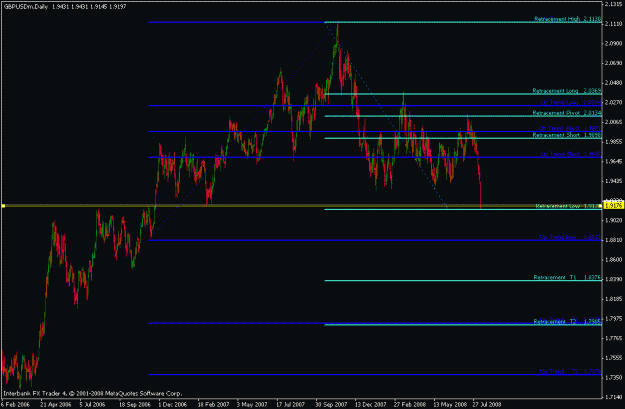Click the 21 Apr 2006 date label
Viewport: 625px width, 409px height.
tap(55, 405)
